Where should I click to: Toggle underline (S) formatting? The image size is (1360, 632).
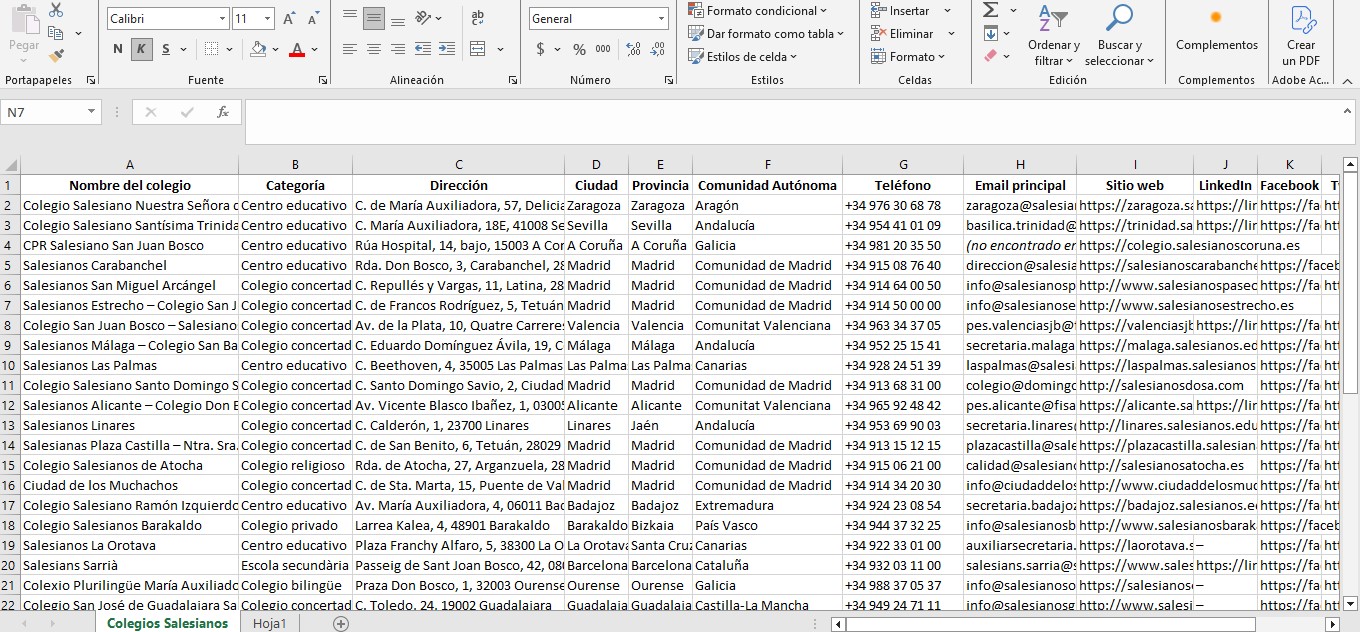(166, 49)
